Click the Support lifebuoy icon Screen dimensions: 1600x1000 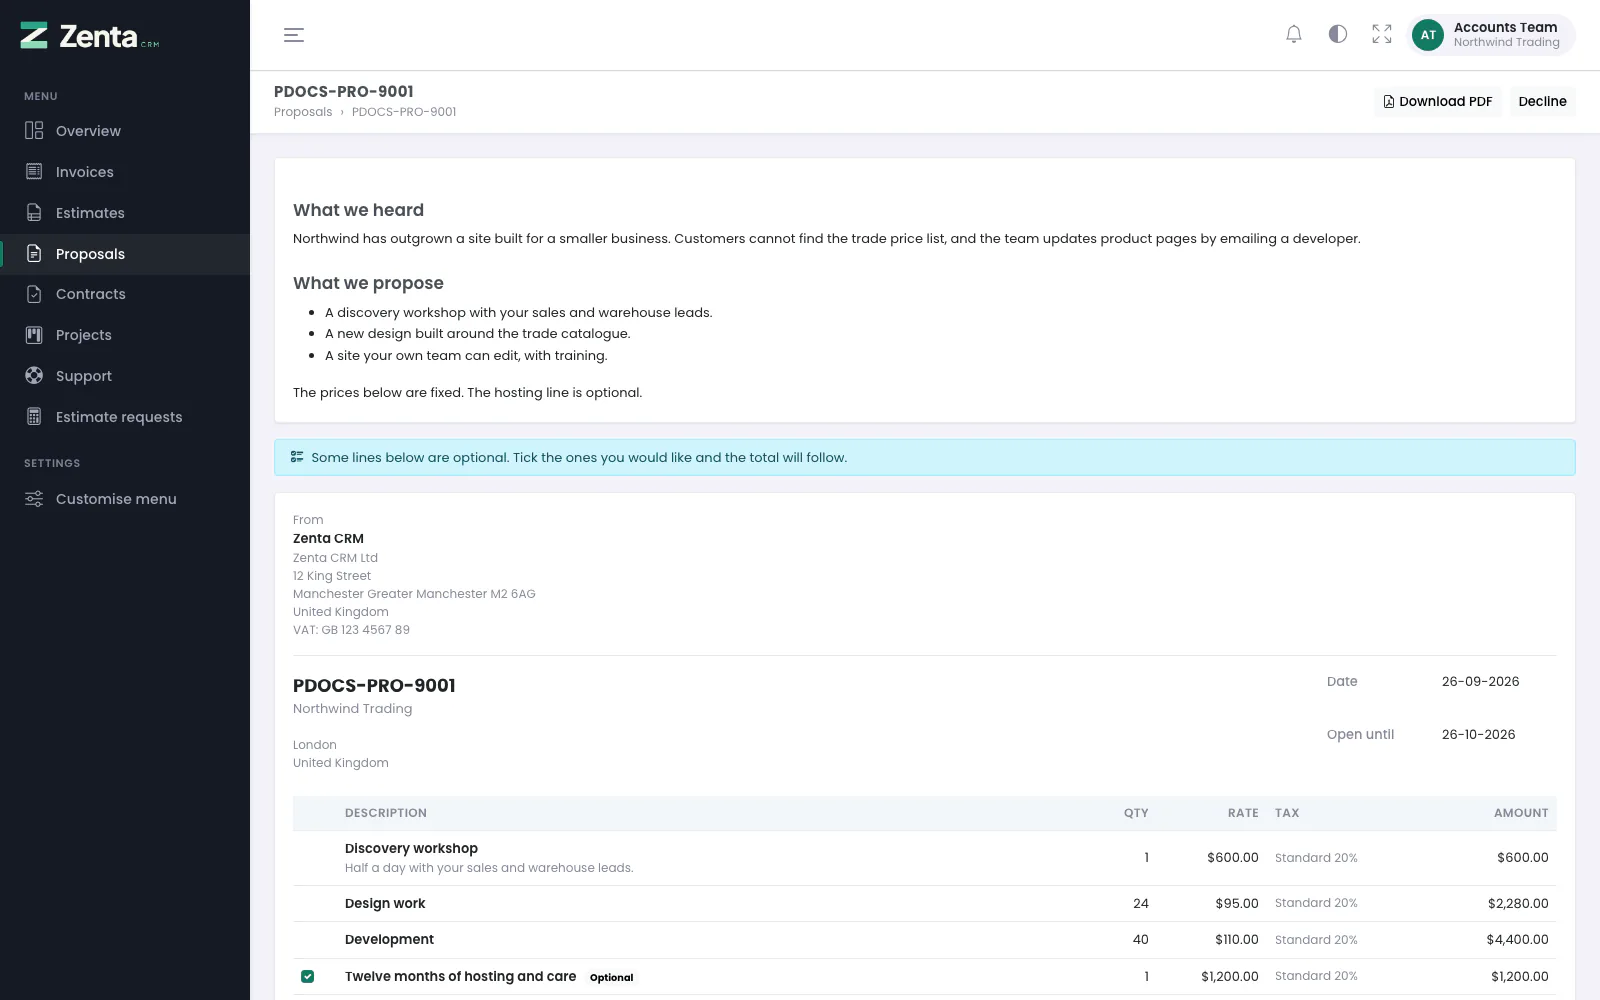click(x=34, y=376)
